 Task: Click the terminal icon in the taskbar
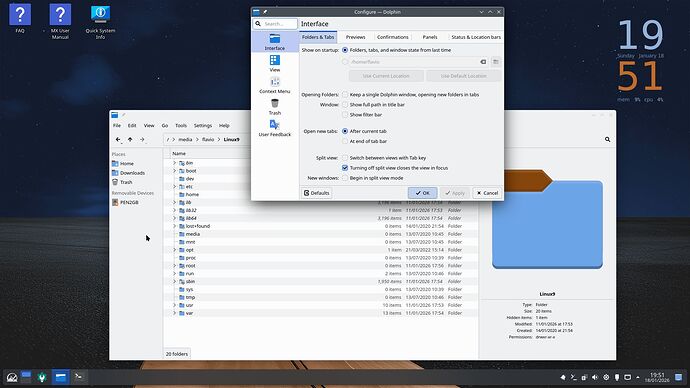(79, 377)
